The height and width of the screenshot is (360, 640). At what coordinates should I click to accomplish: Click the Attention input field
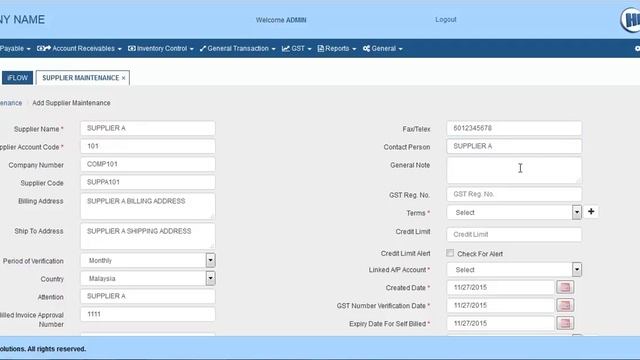pos(148,296)
